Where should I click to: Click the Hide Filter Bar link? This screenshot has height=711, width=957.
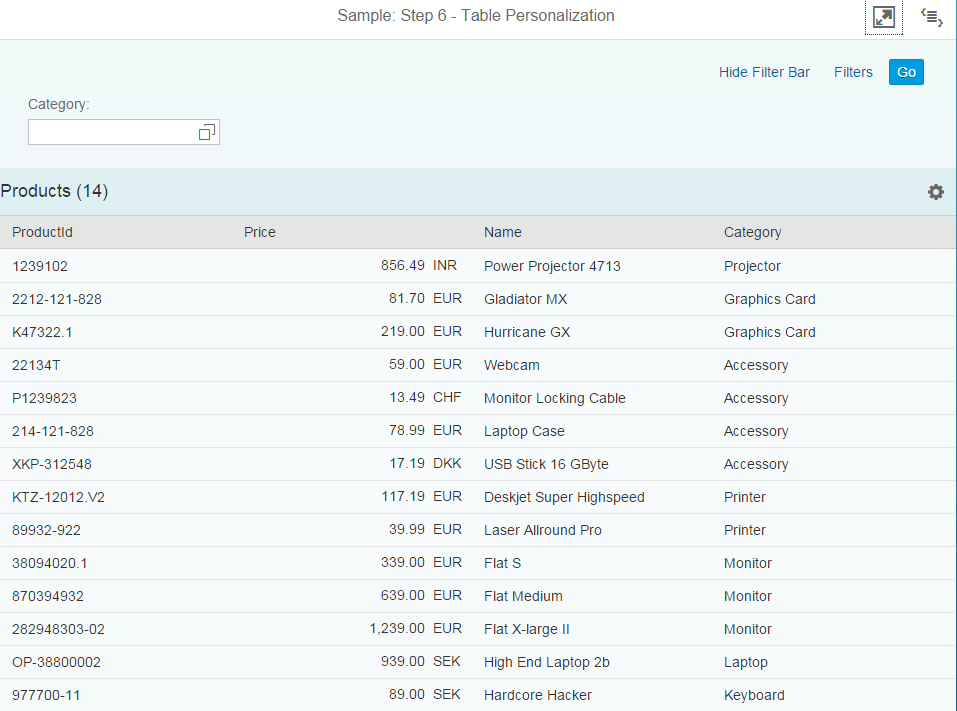pyautogui.click(x=764, y=72)
